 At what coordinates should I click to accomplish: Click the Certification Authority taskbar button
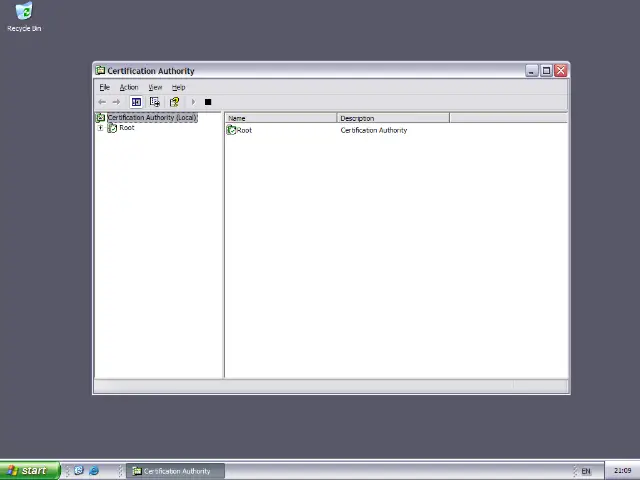click(175, 471)
